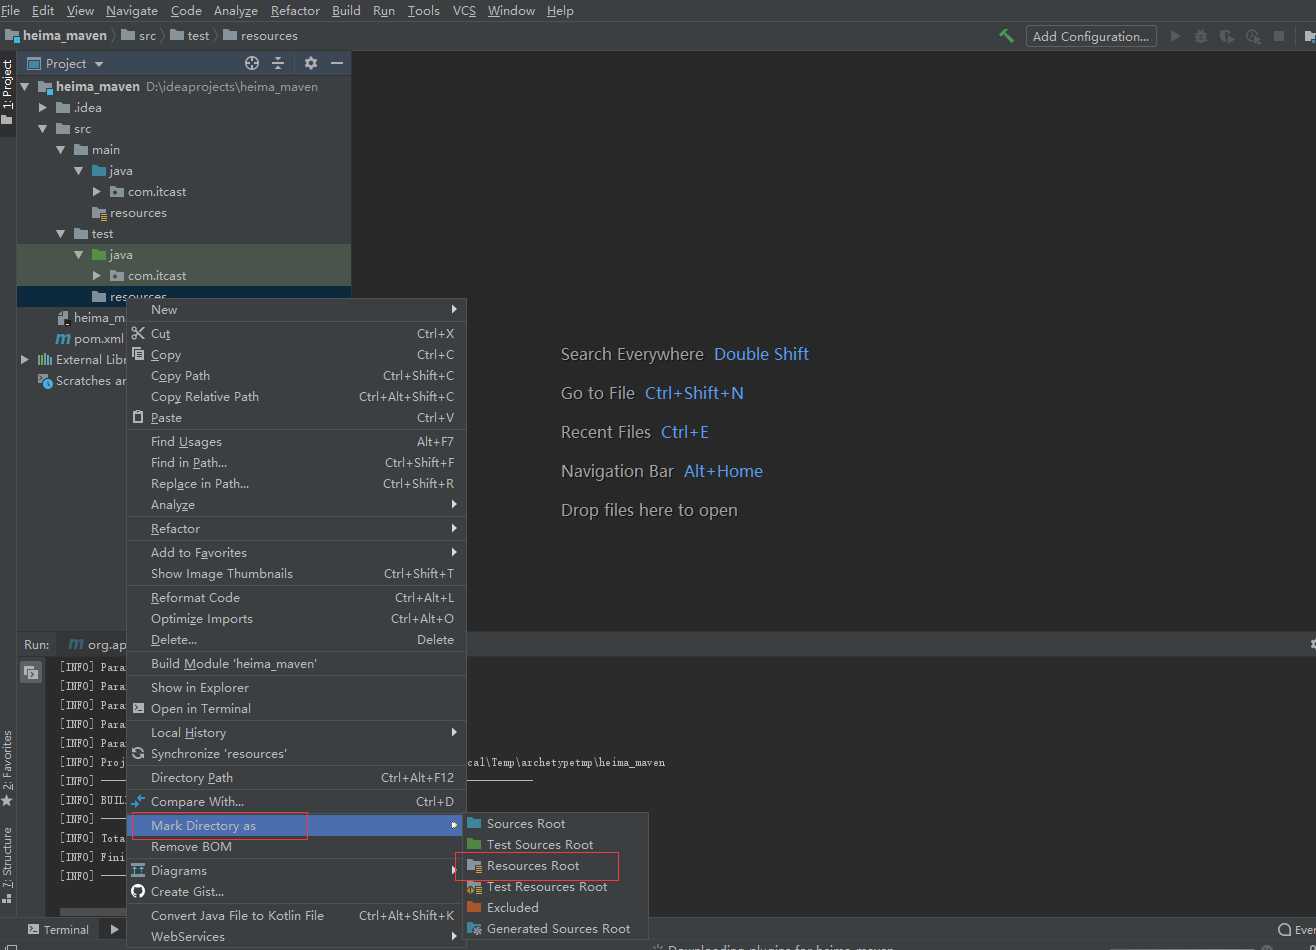Click the Add Configuration... button
Viewport: 1316px width, 950px height.
click(1090, 37)
